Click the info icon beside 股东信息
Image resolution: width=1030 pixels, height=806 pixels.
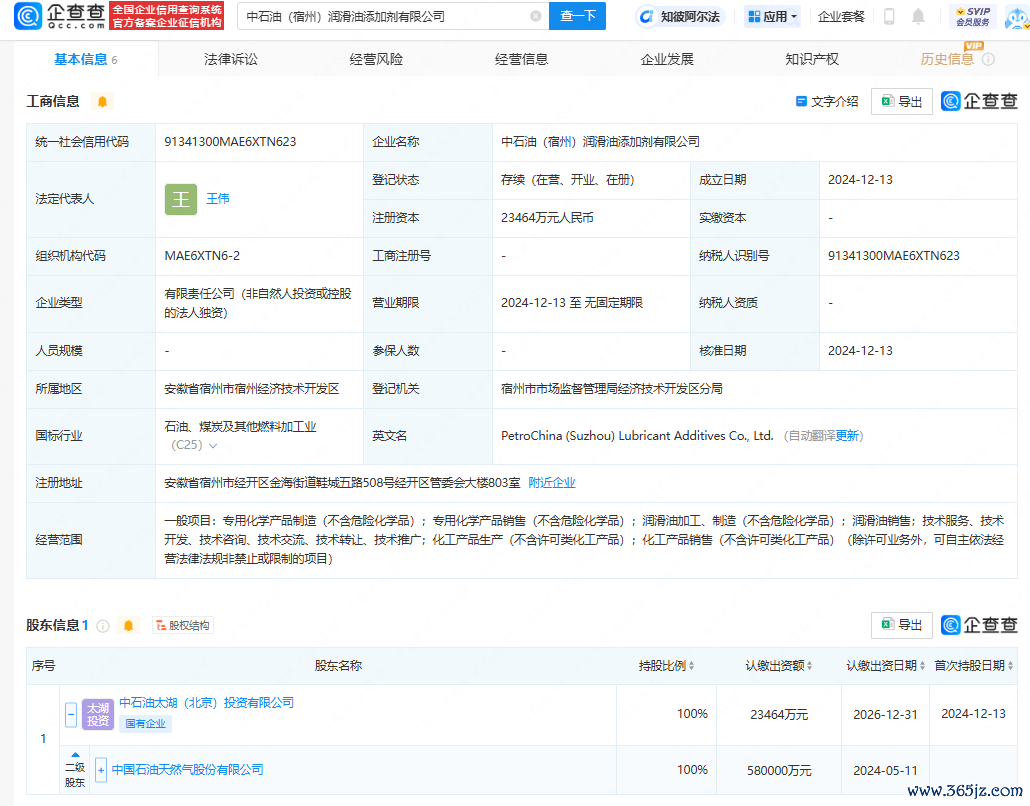pos(103,625)
